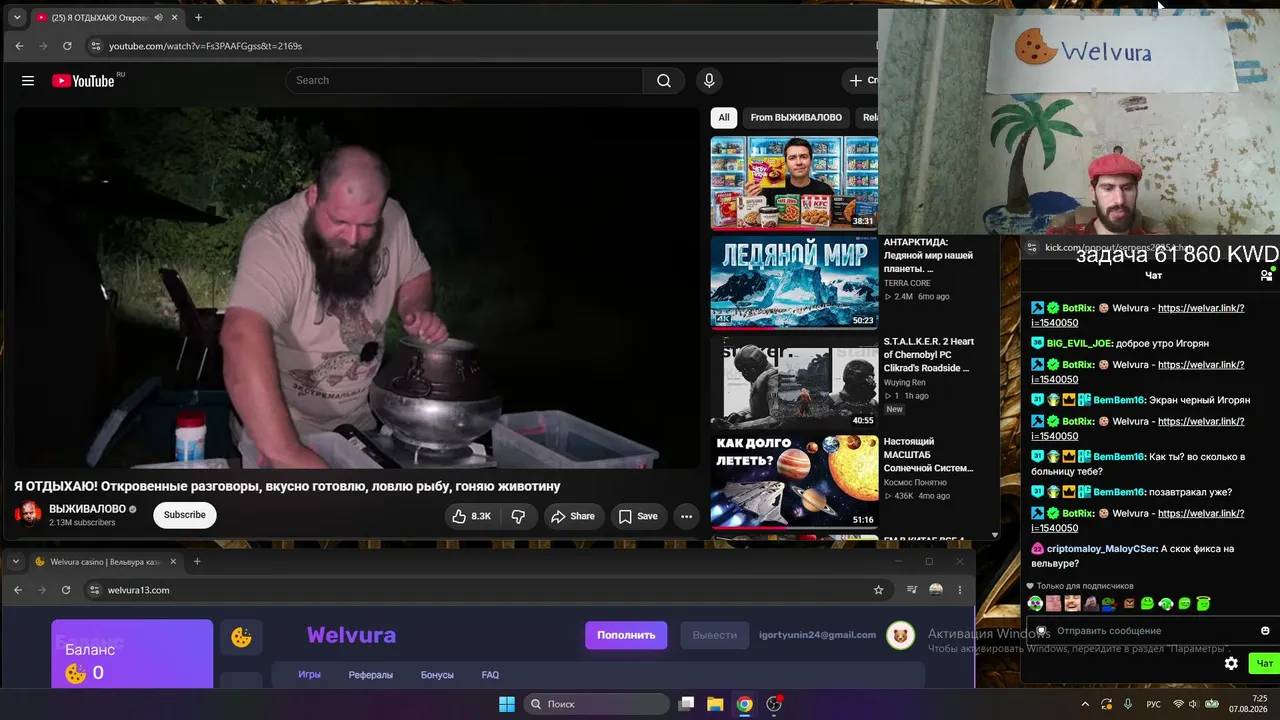
Task: Mute the YouTube tab via speaker icon
Action: [158, 17]
